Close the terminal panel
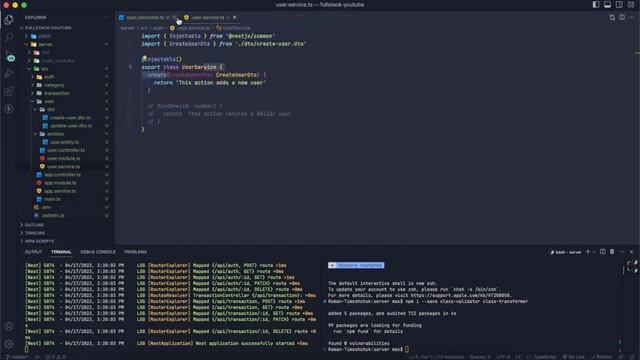The image size is (640, 360). pos(631,252)
